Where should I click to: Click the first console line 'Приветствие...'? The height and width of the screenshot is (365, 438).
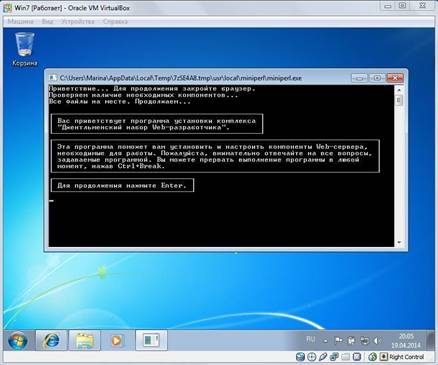click(x=152, y=89)
